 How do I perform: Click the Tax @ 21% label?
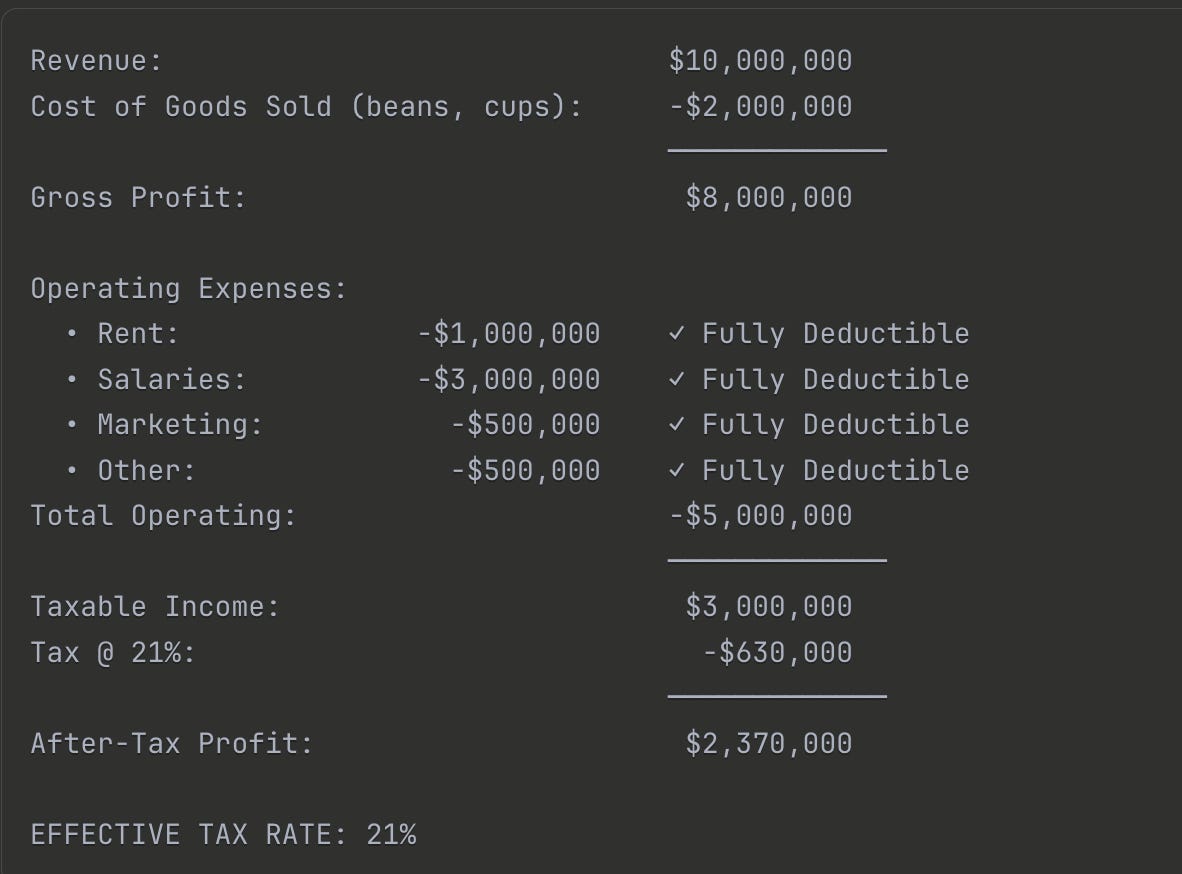[x=113, y=652]
